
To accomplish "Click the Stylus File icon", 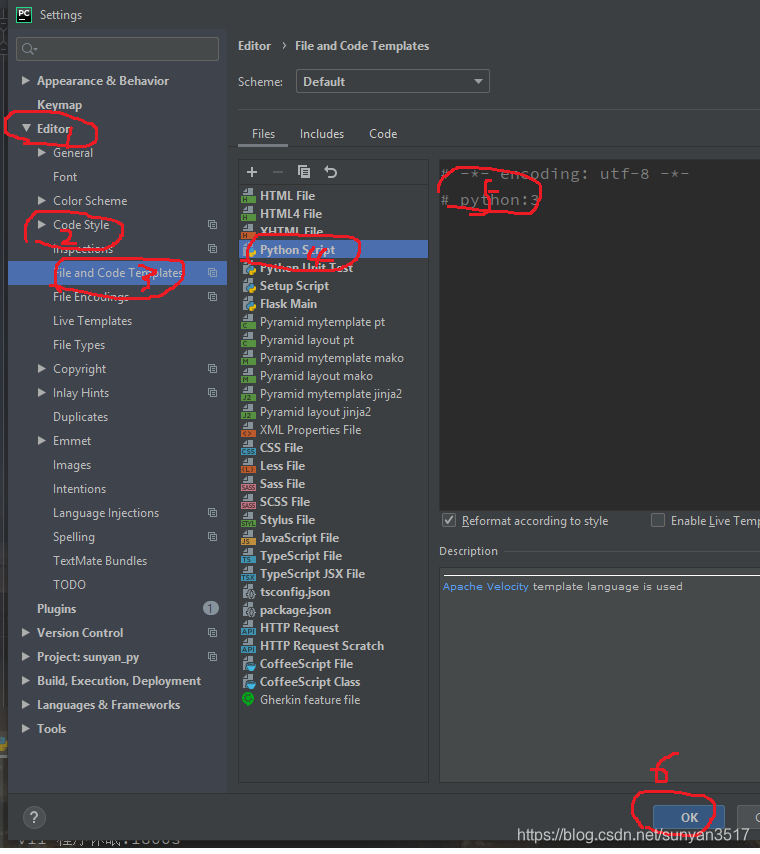I will 248,520.
